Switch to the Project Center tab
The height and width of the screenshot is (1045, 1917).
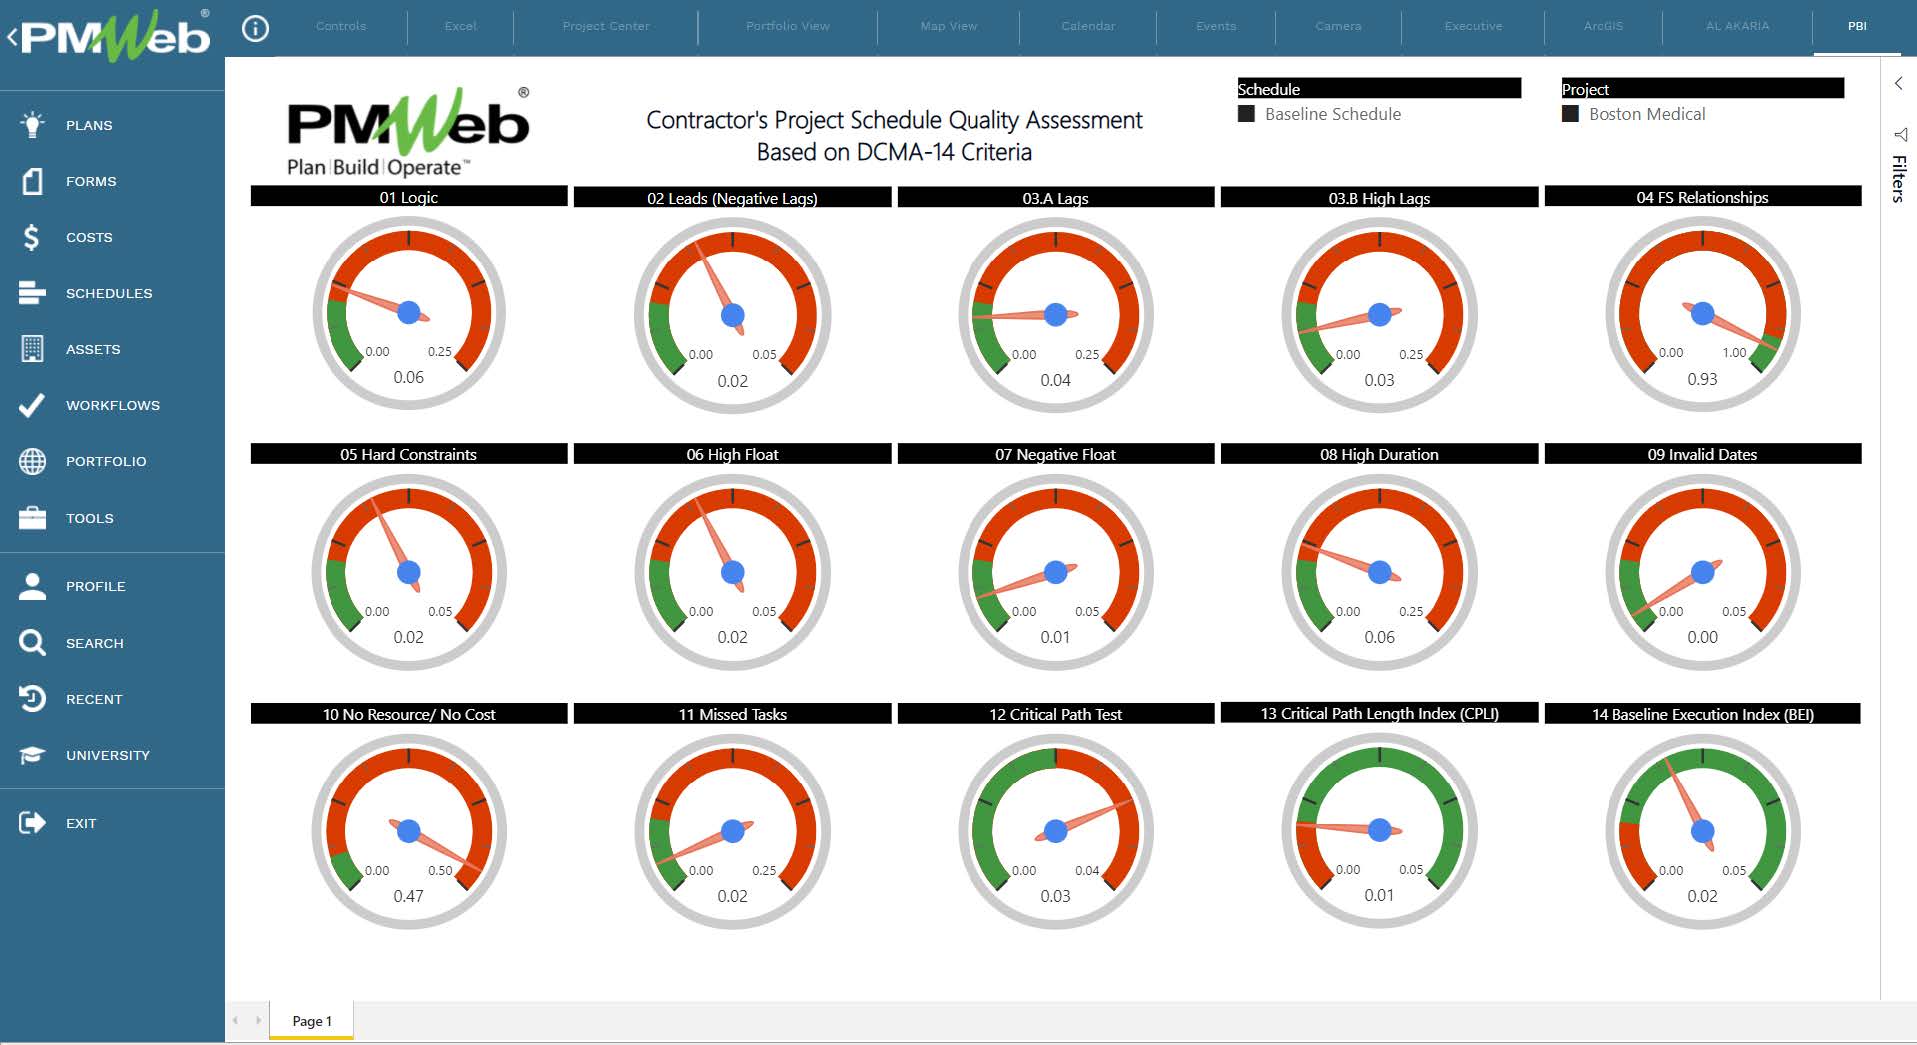tap(606, 26)
